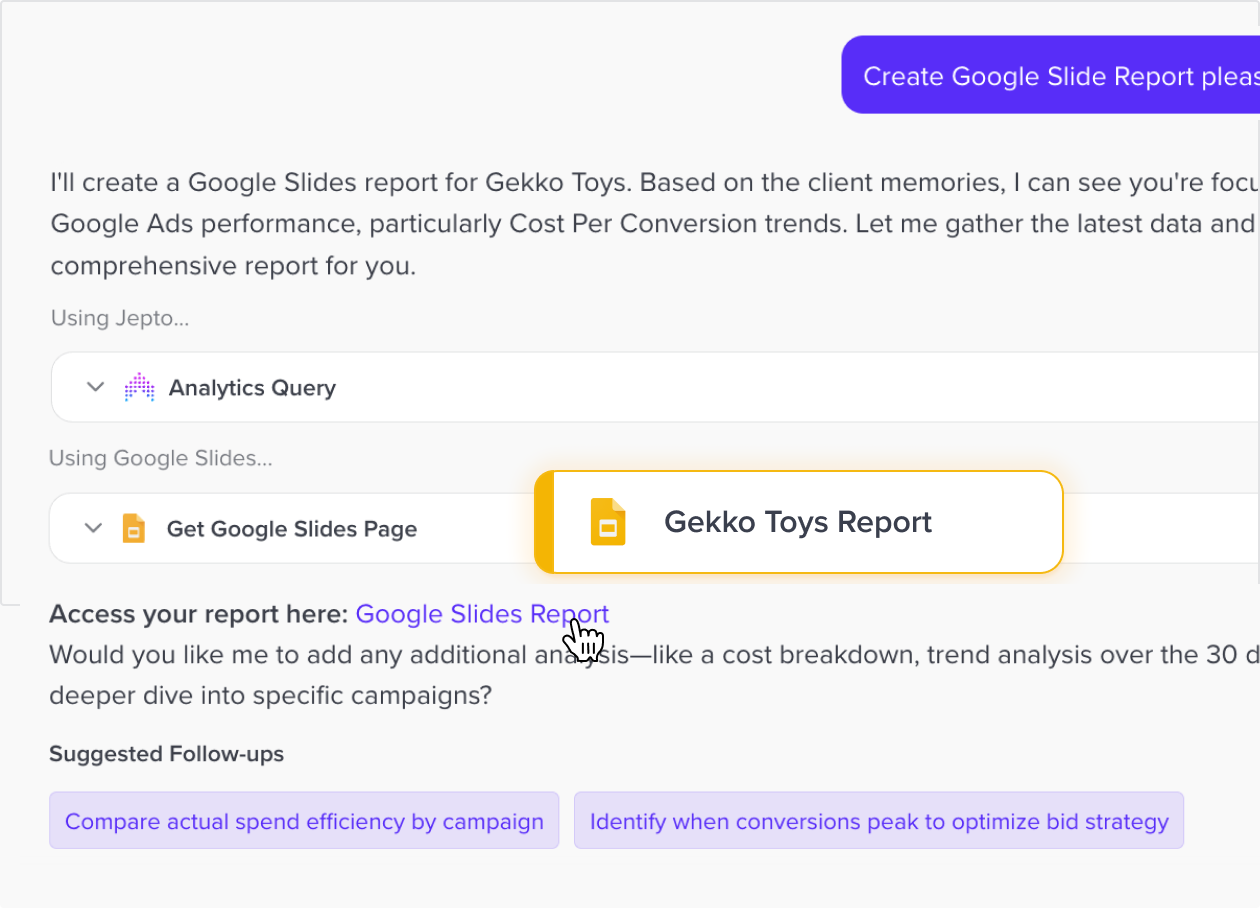Select the Using Jepto status label
The width and height of the screenshot is (1260, 908).
119,318
